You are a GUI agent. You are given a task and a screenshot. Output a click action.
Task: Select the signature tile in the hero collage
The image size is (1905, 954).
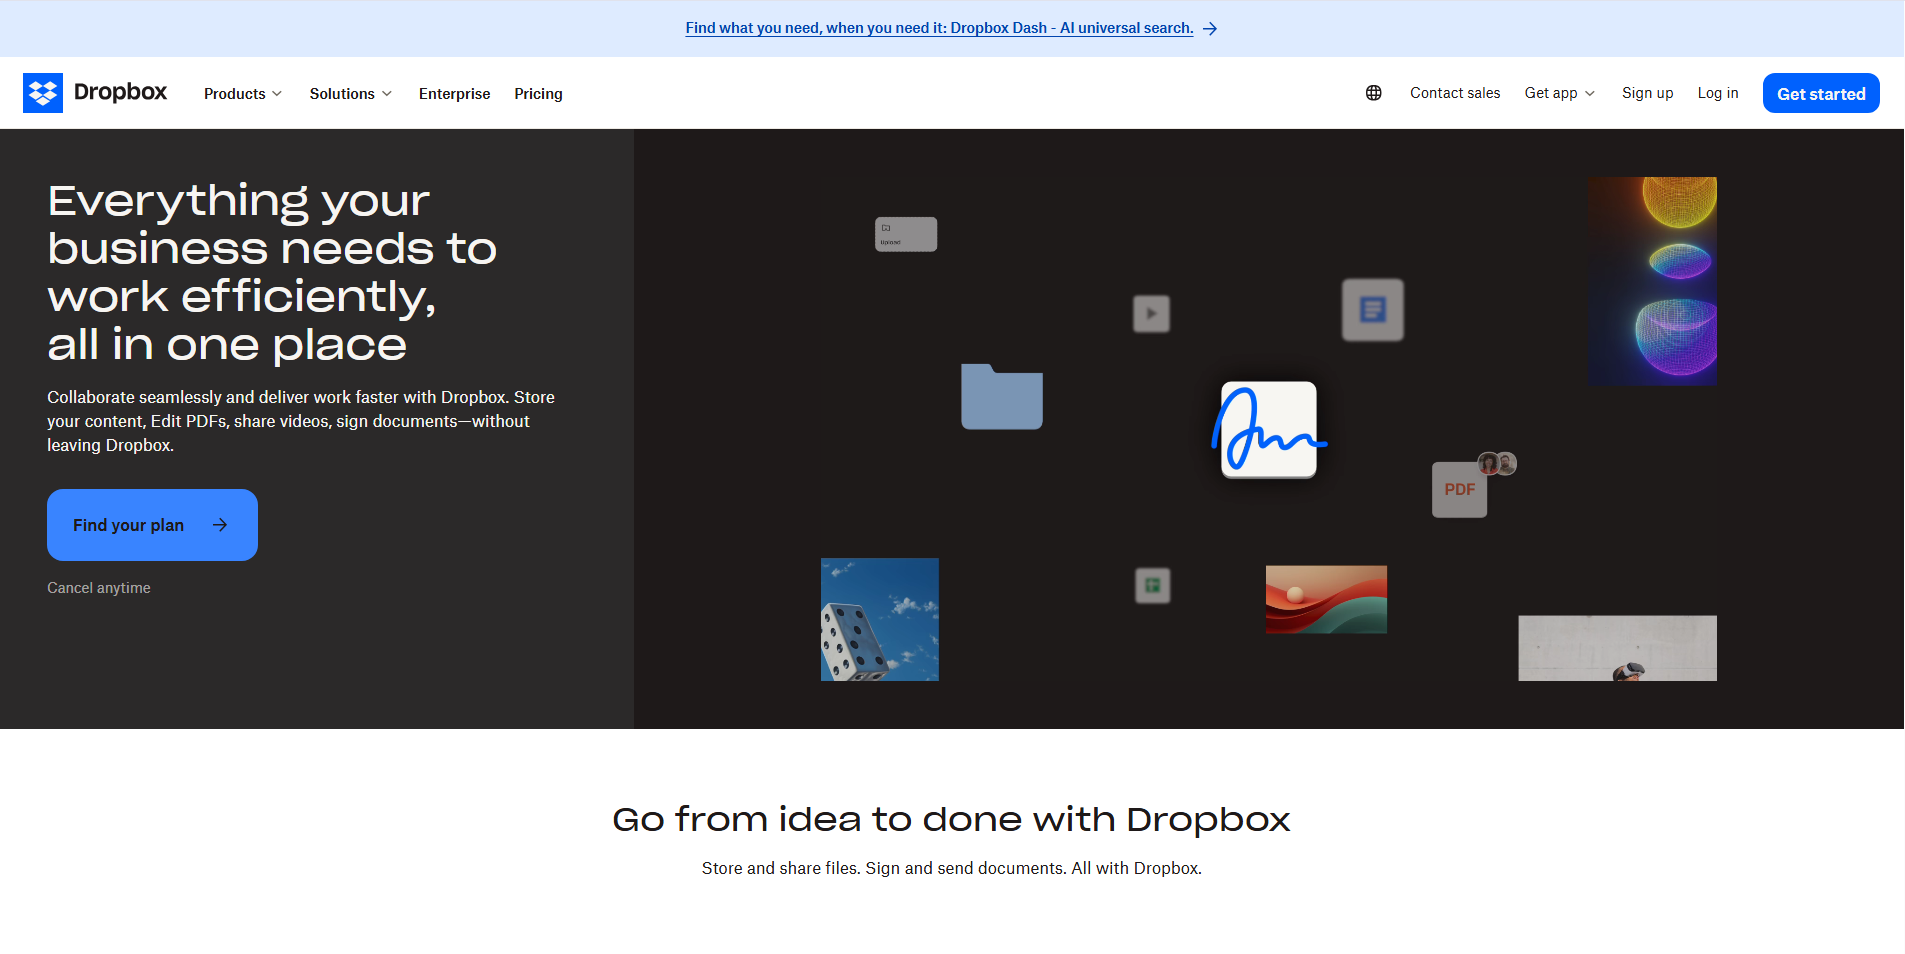(x=1268, y=430)
